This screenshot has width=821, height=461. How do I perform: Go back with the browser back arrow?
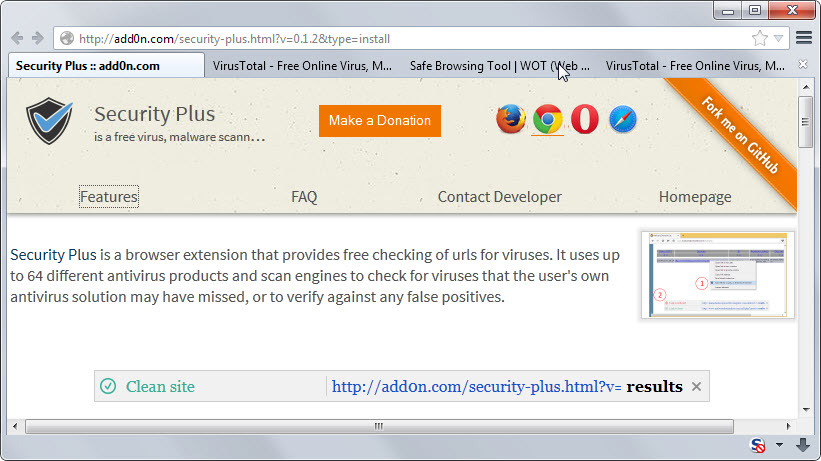[17, 38]
